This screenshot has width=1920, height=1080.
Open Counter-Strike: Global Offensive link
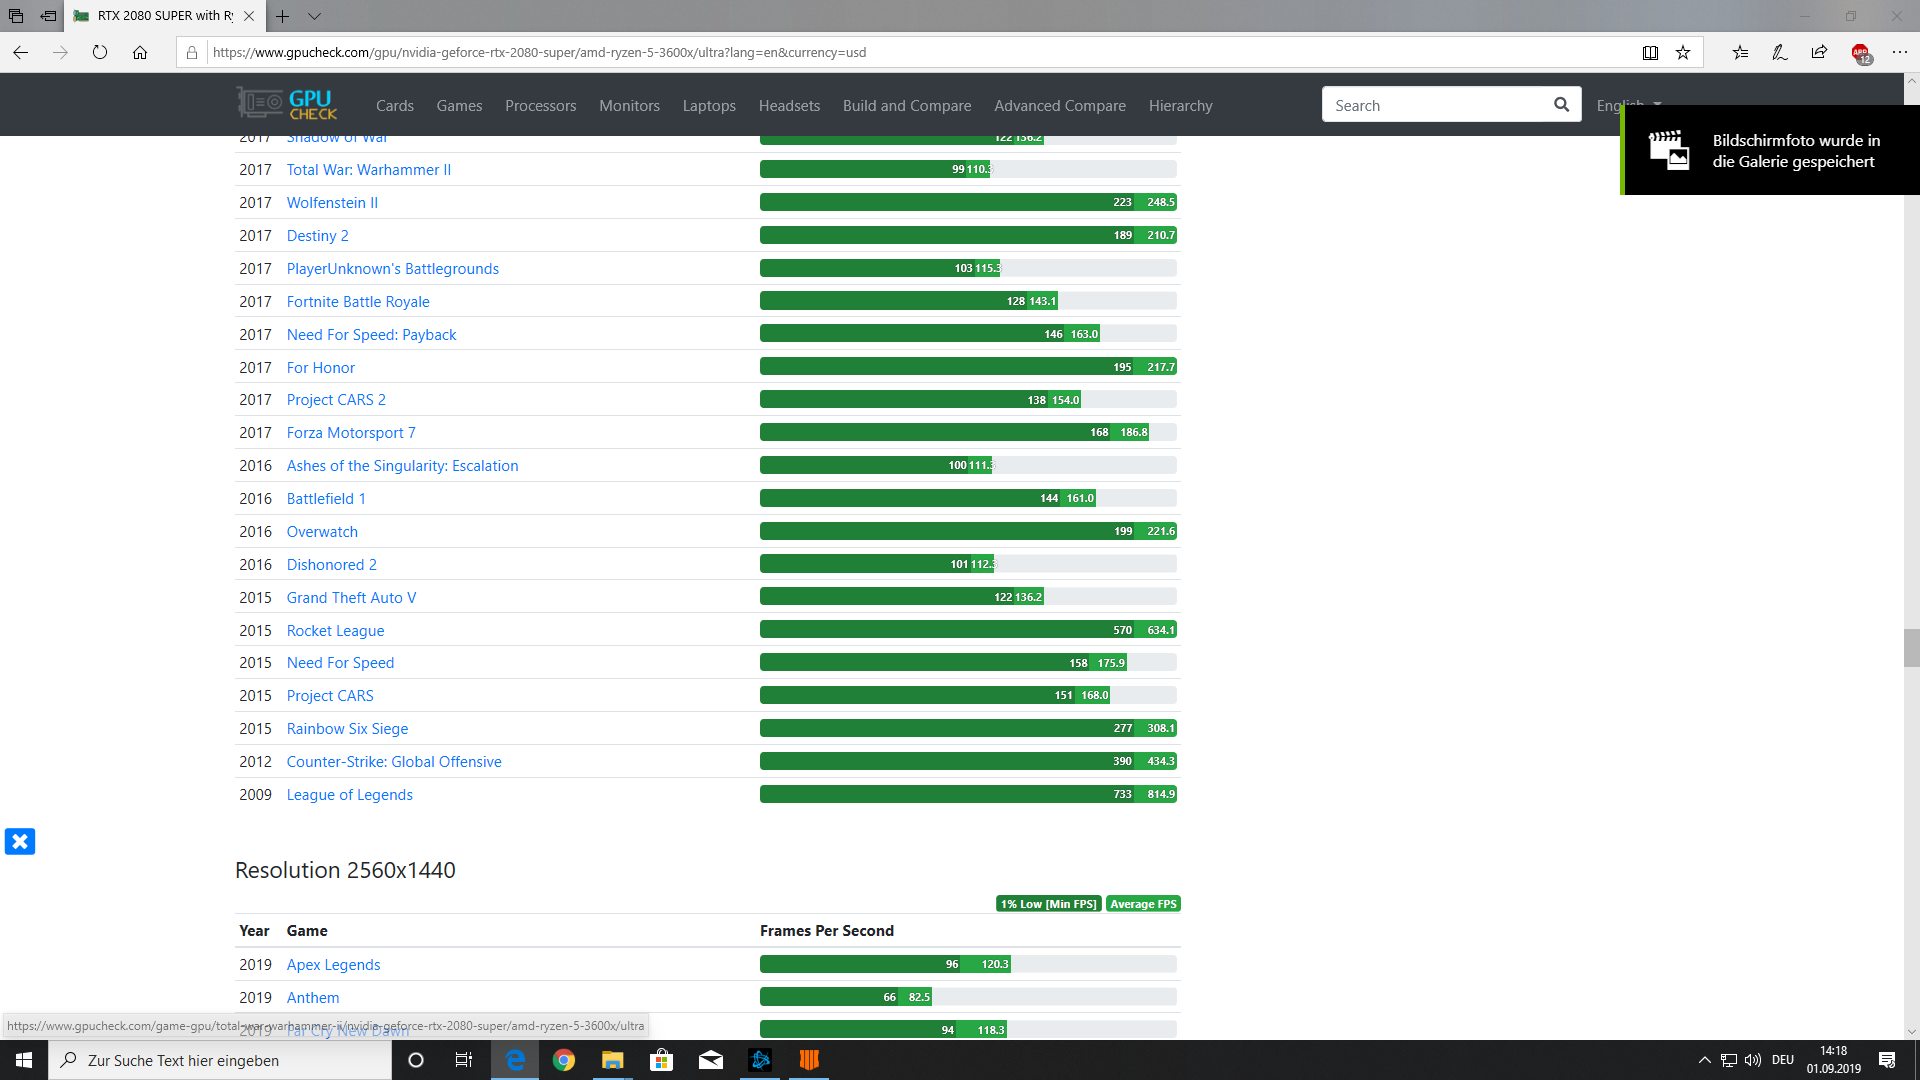click(394, 761)
